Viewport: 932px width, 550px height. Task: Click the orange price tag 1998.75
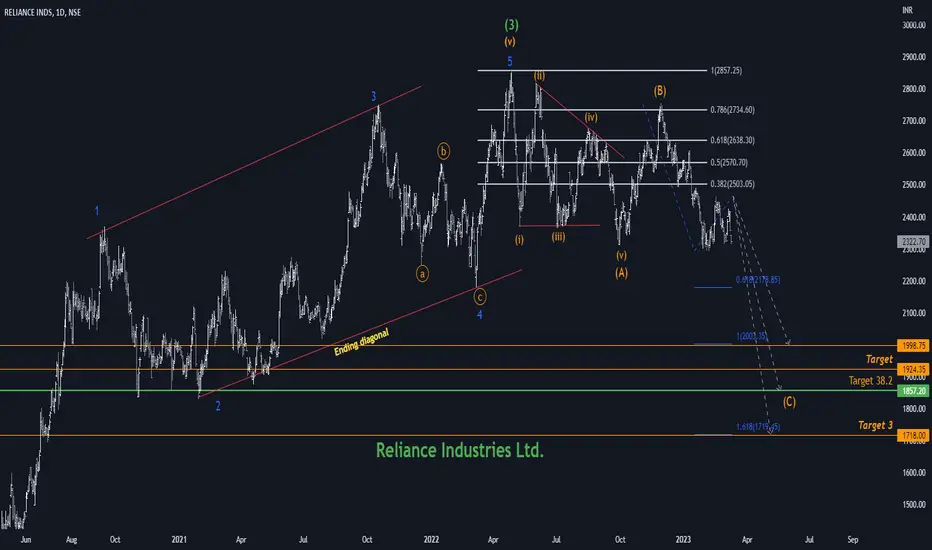click(912, 345)
